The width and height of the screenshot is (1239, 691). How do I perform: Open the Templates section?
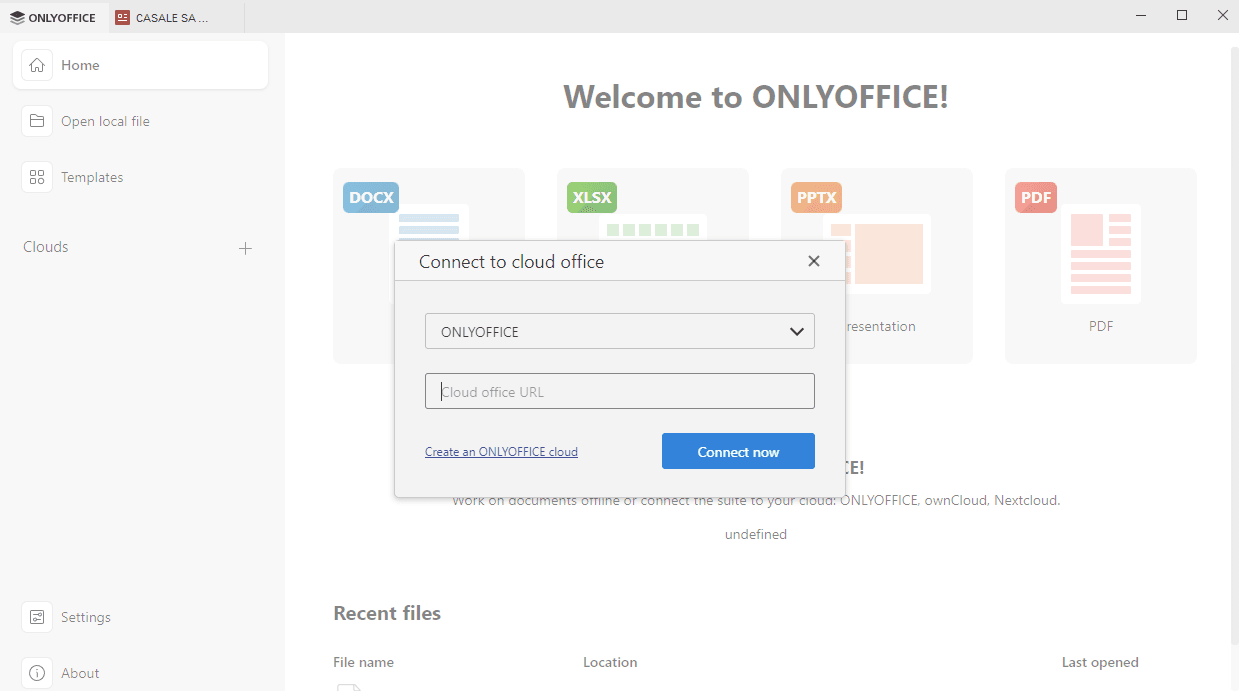click(141, 177)
